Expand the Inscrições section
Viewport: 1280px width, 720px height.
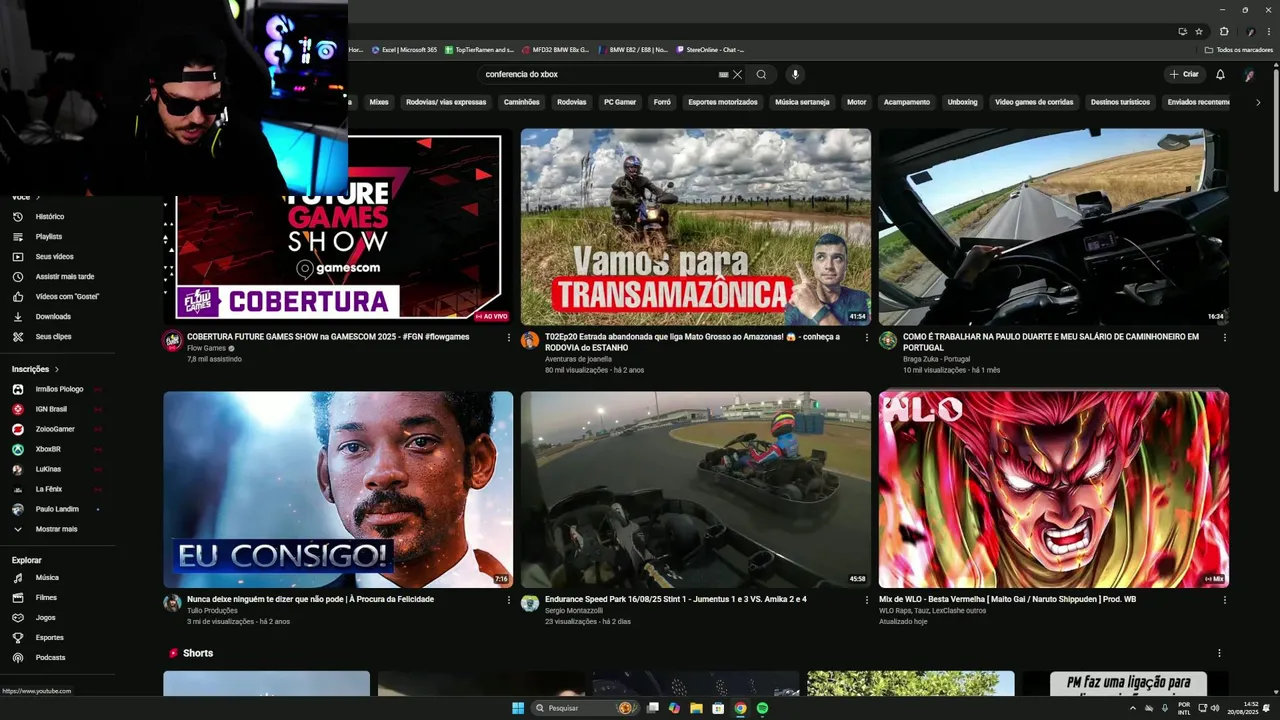click(x=36, y=369)
